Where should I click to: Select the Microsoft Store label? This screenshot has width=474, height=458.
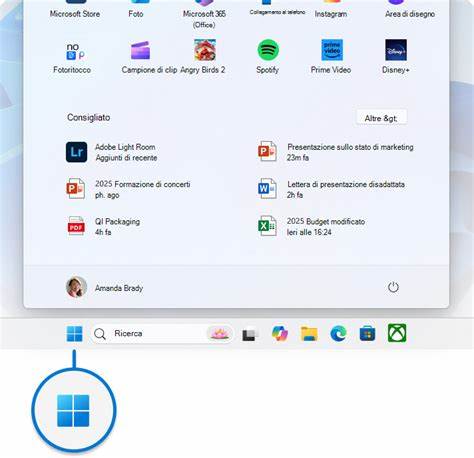point(75,14)
